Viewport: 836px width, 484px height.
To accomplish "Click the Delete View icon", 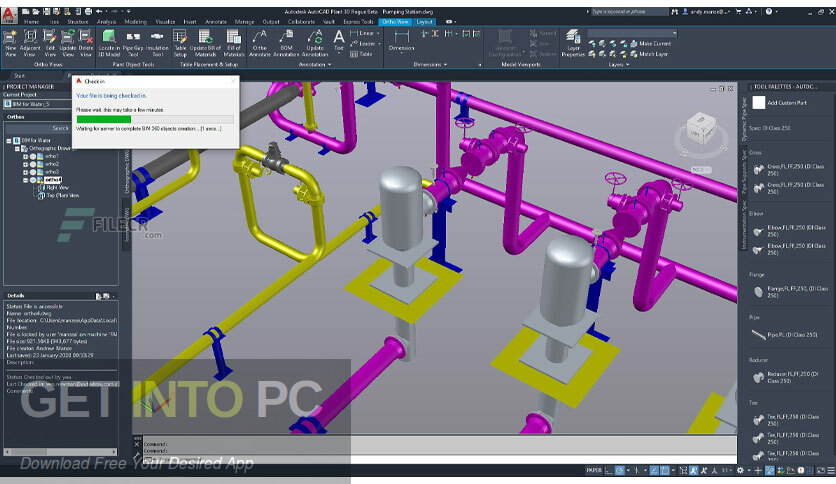I will point(86,43).
